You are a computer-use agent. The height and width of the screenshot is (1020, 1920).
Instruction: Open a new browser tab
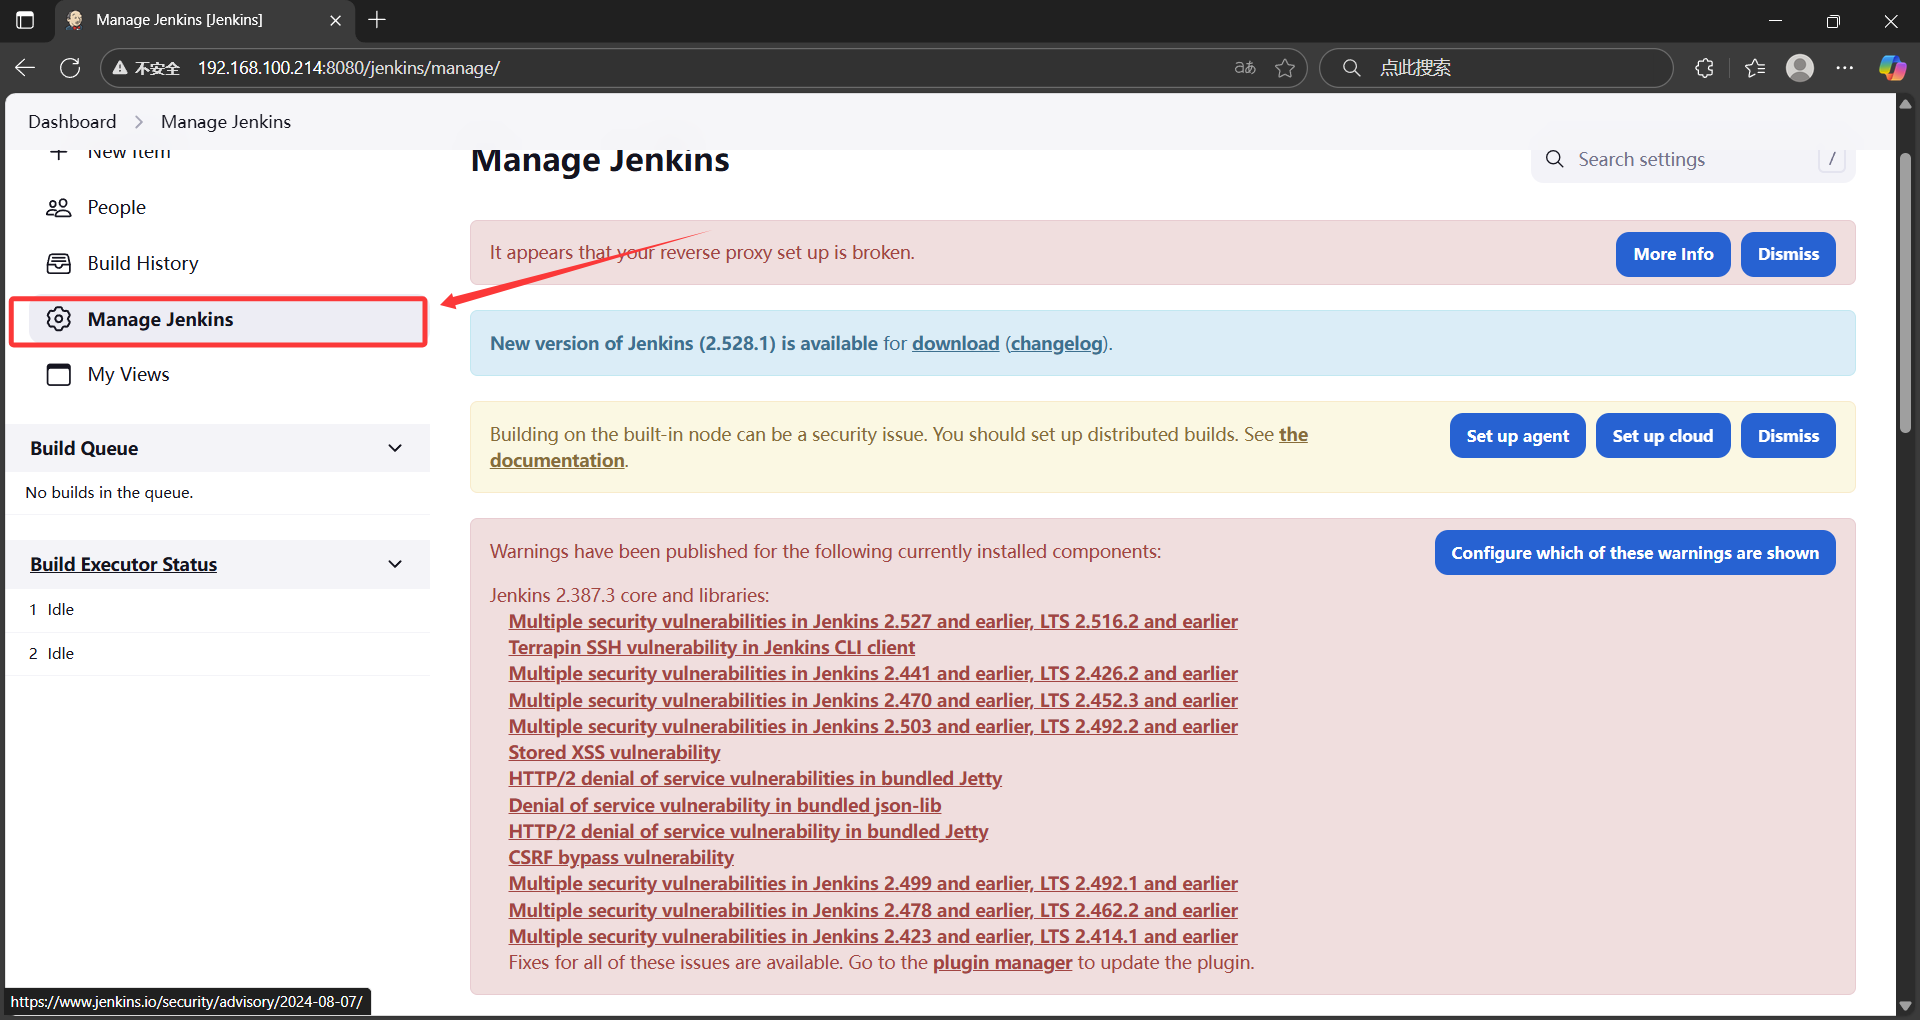tap(377, 20)
